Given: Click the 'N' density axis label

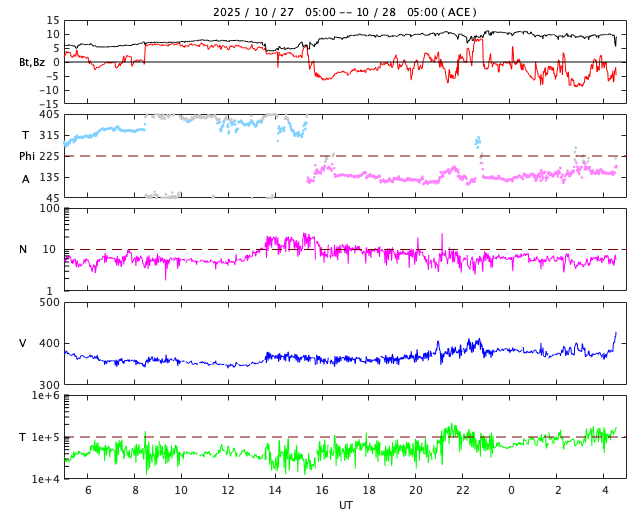Looking at the screenshot, I should (x=23, y=249).
